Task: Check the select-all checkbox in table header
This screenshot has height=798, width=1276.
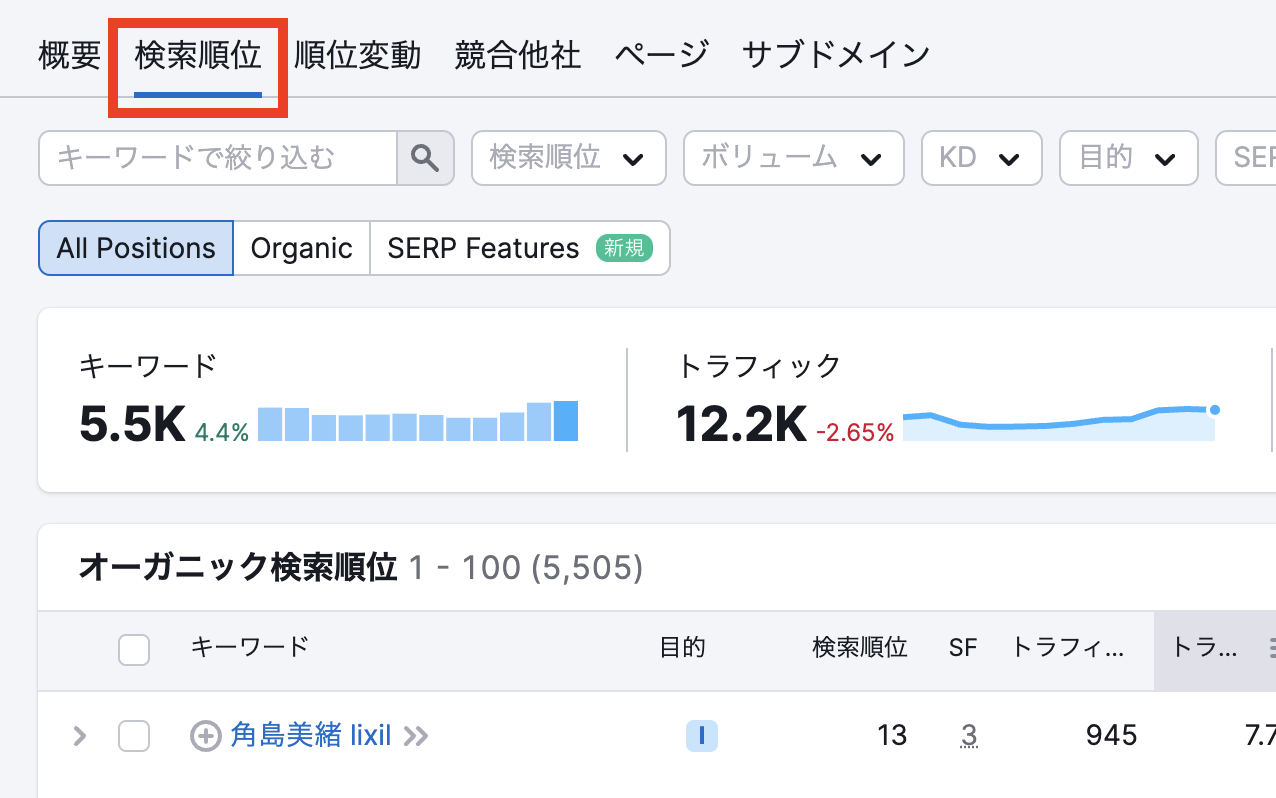Action: 133,649
